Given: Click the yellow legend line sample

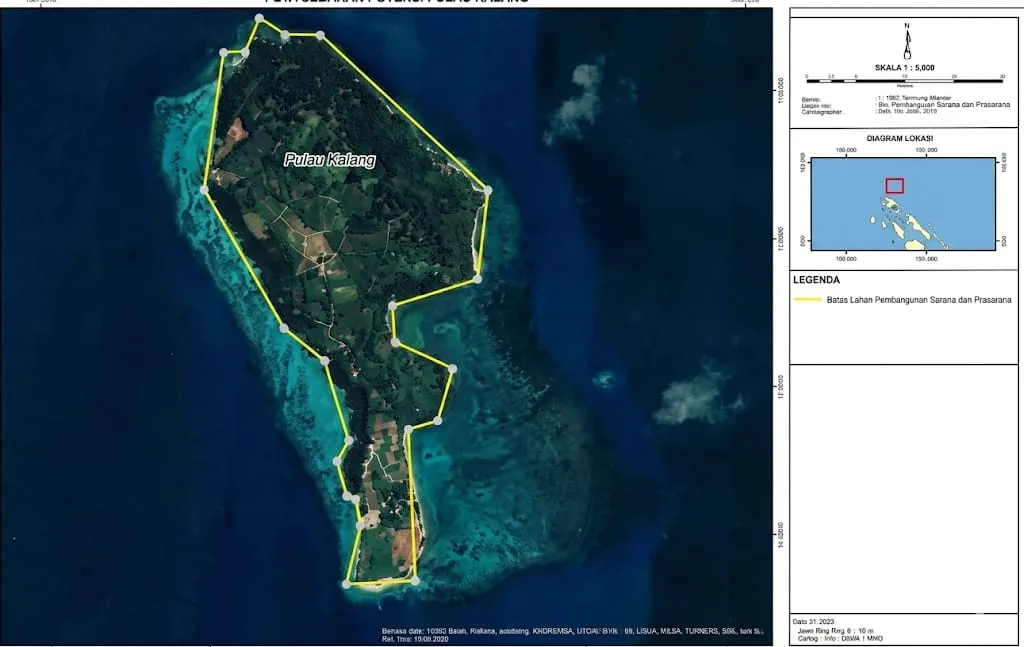Looking at the screenshot, I should 807,300.
